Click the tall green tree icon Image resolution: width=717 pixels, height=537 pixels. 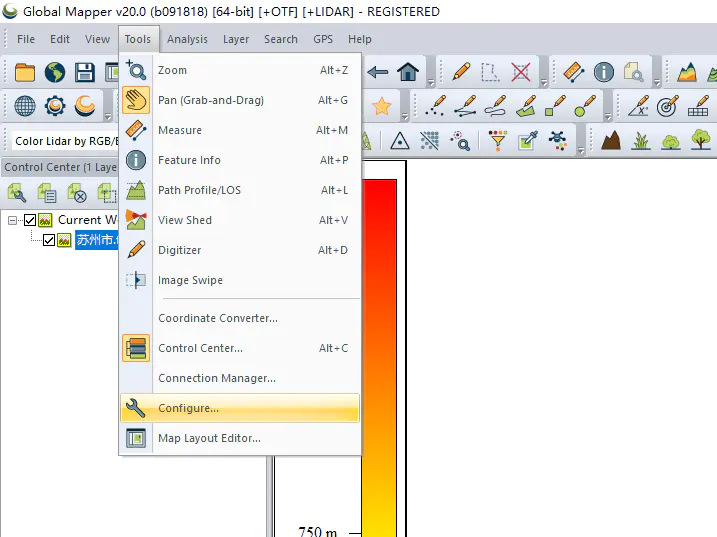(701, 140)
